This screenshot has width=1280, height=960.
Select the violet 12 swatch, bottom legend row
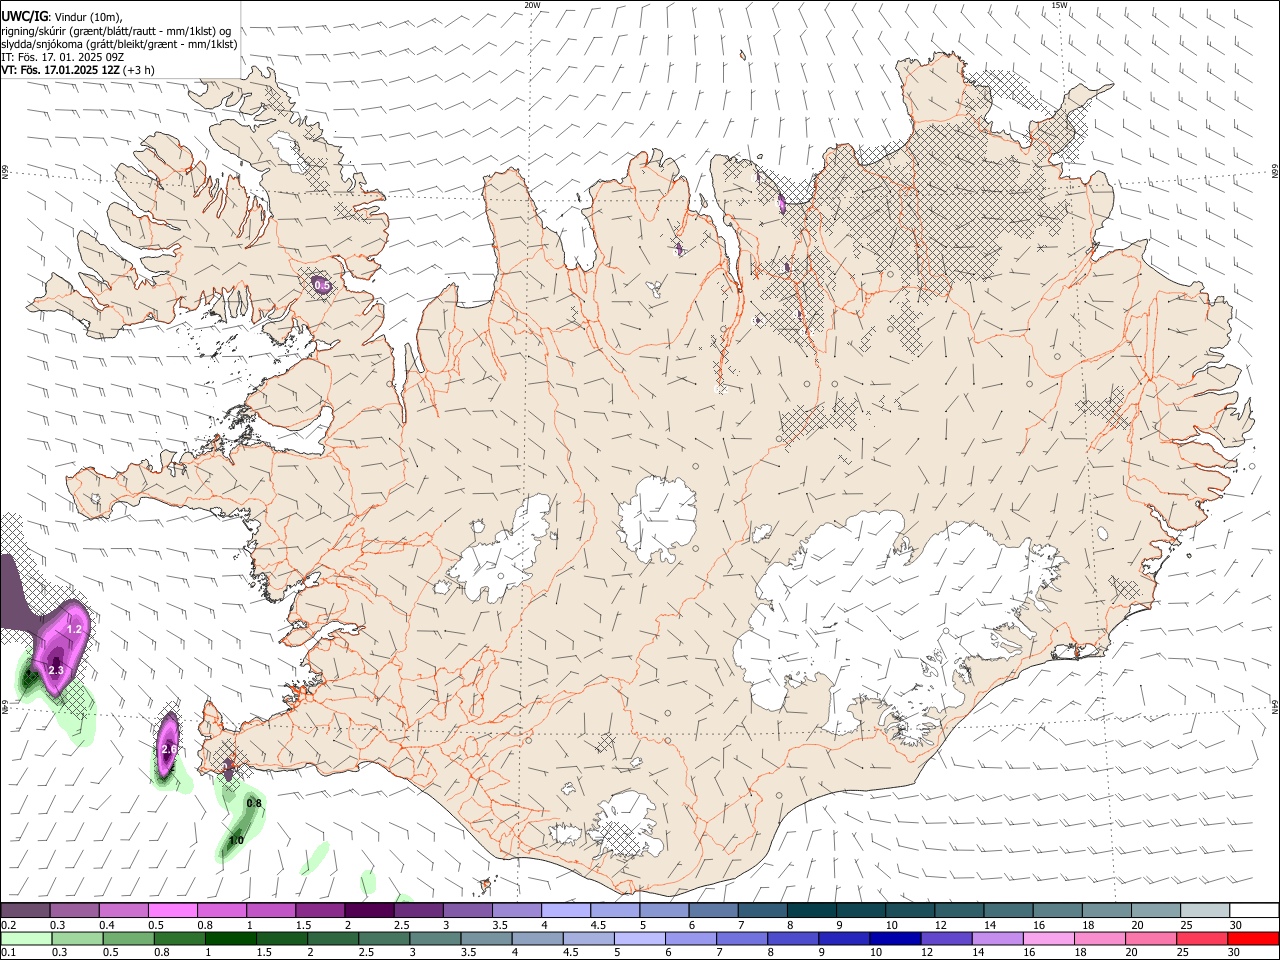pyautogui.click(x=946, y=939)
